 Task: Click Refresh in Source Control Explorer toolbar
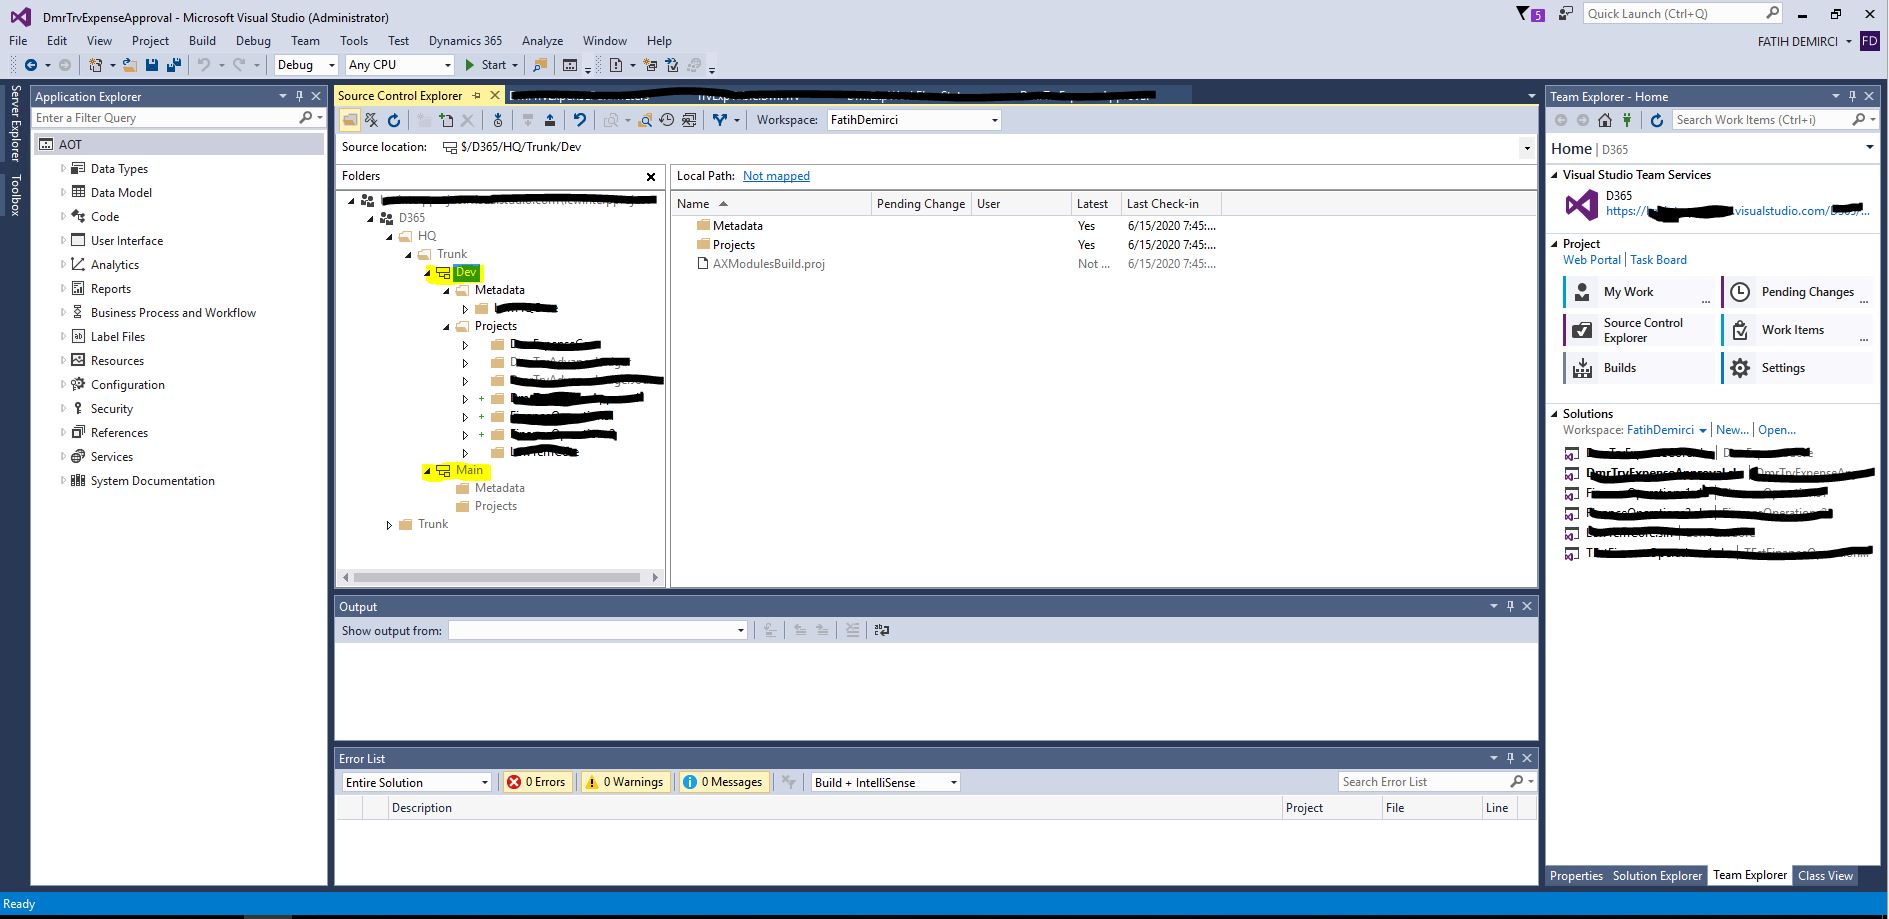click(394, 120)
